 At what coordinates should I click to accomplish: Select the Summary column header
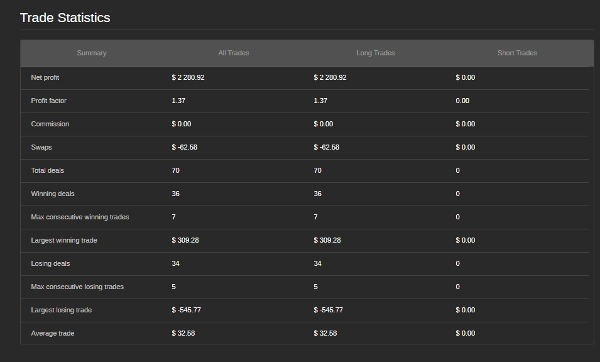[91, 53]
